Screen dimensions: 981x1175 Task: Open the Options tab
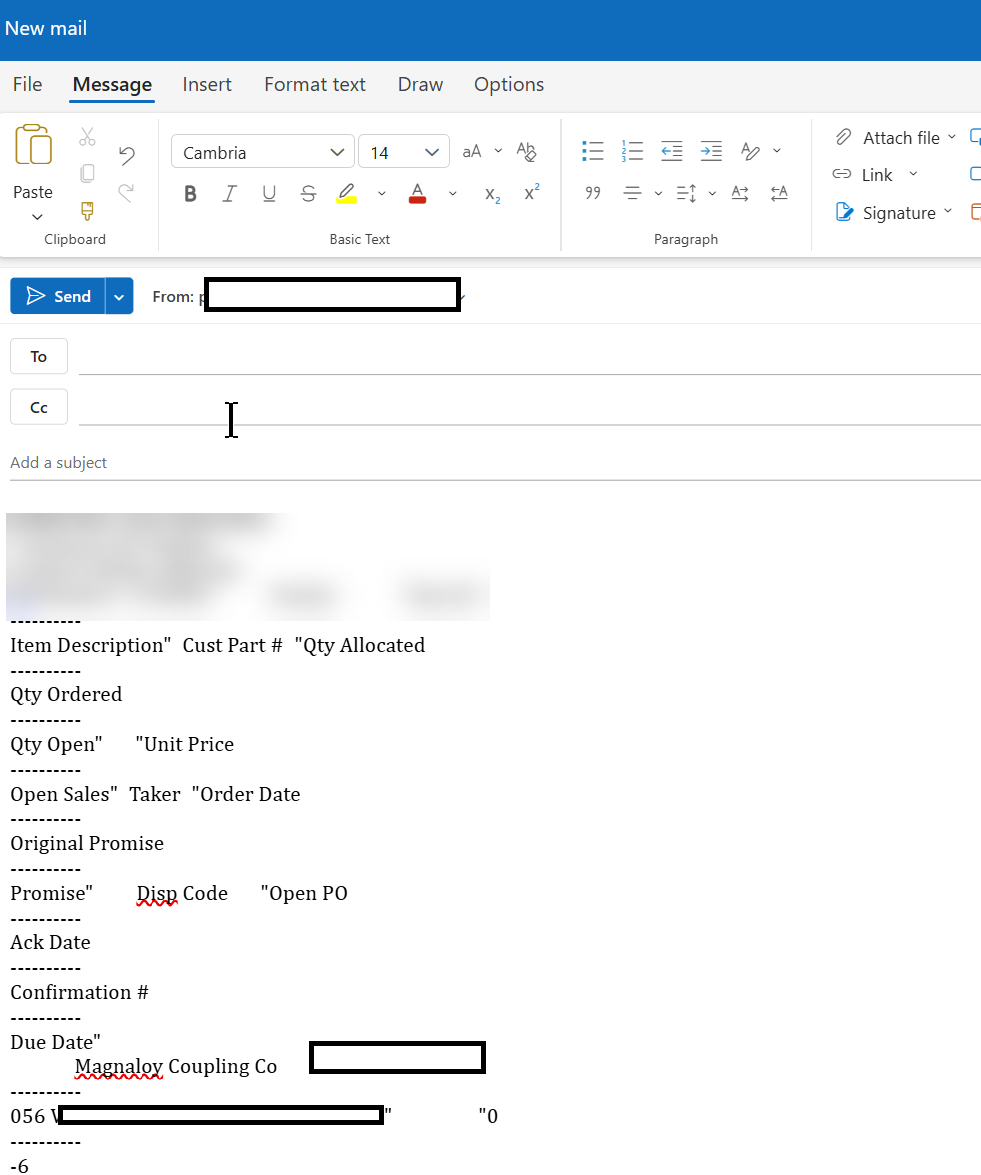[x=509, y=85]
